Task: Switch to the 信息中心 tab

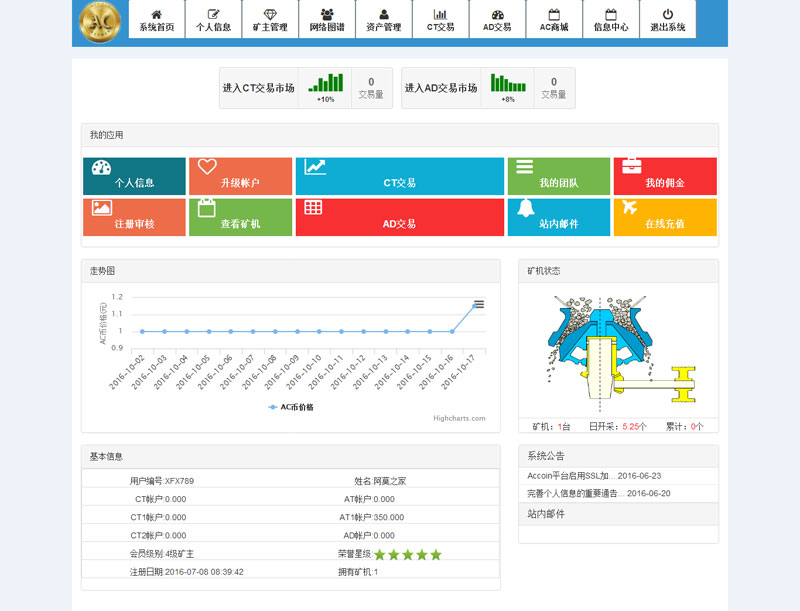Action: [x=610, y=24]
